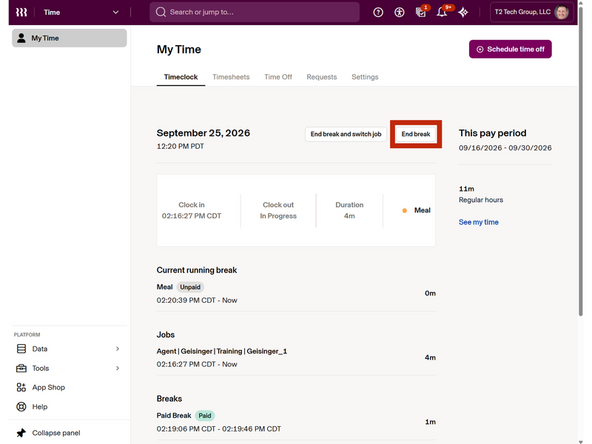Switch to the Time Off tab
This screenshot has height=444, width=592.
pos(278,77)
